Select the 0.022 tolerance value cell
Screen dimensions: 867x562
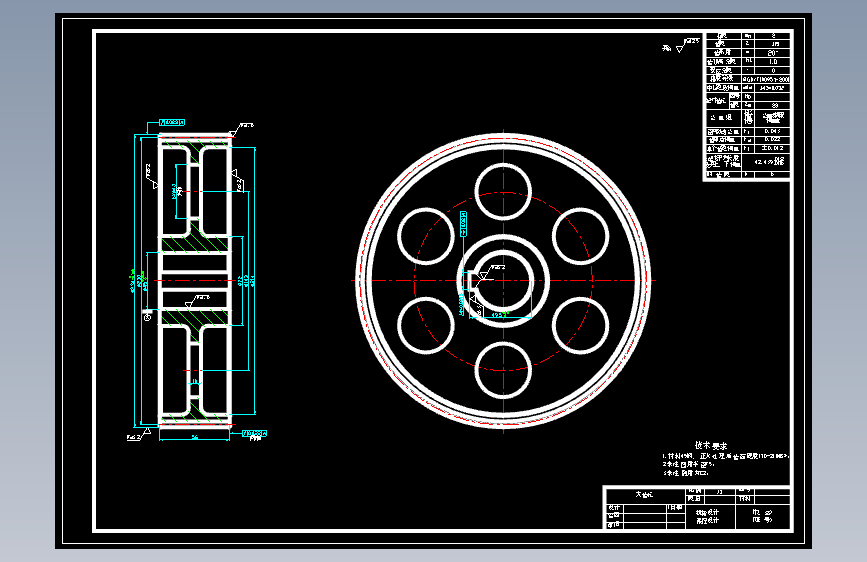(x=772, y=139)
